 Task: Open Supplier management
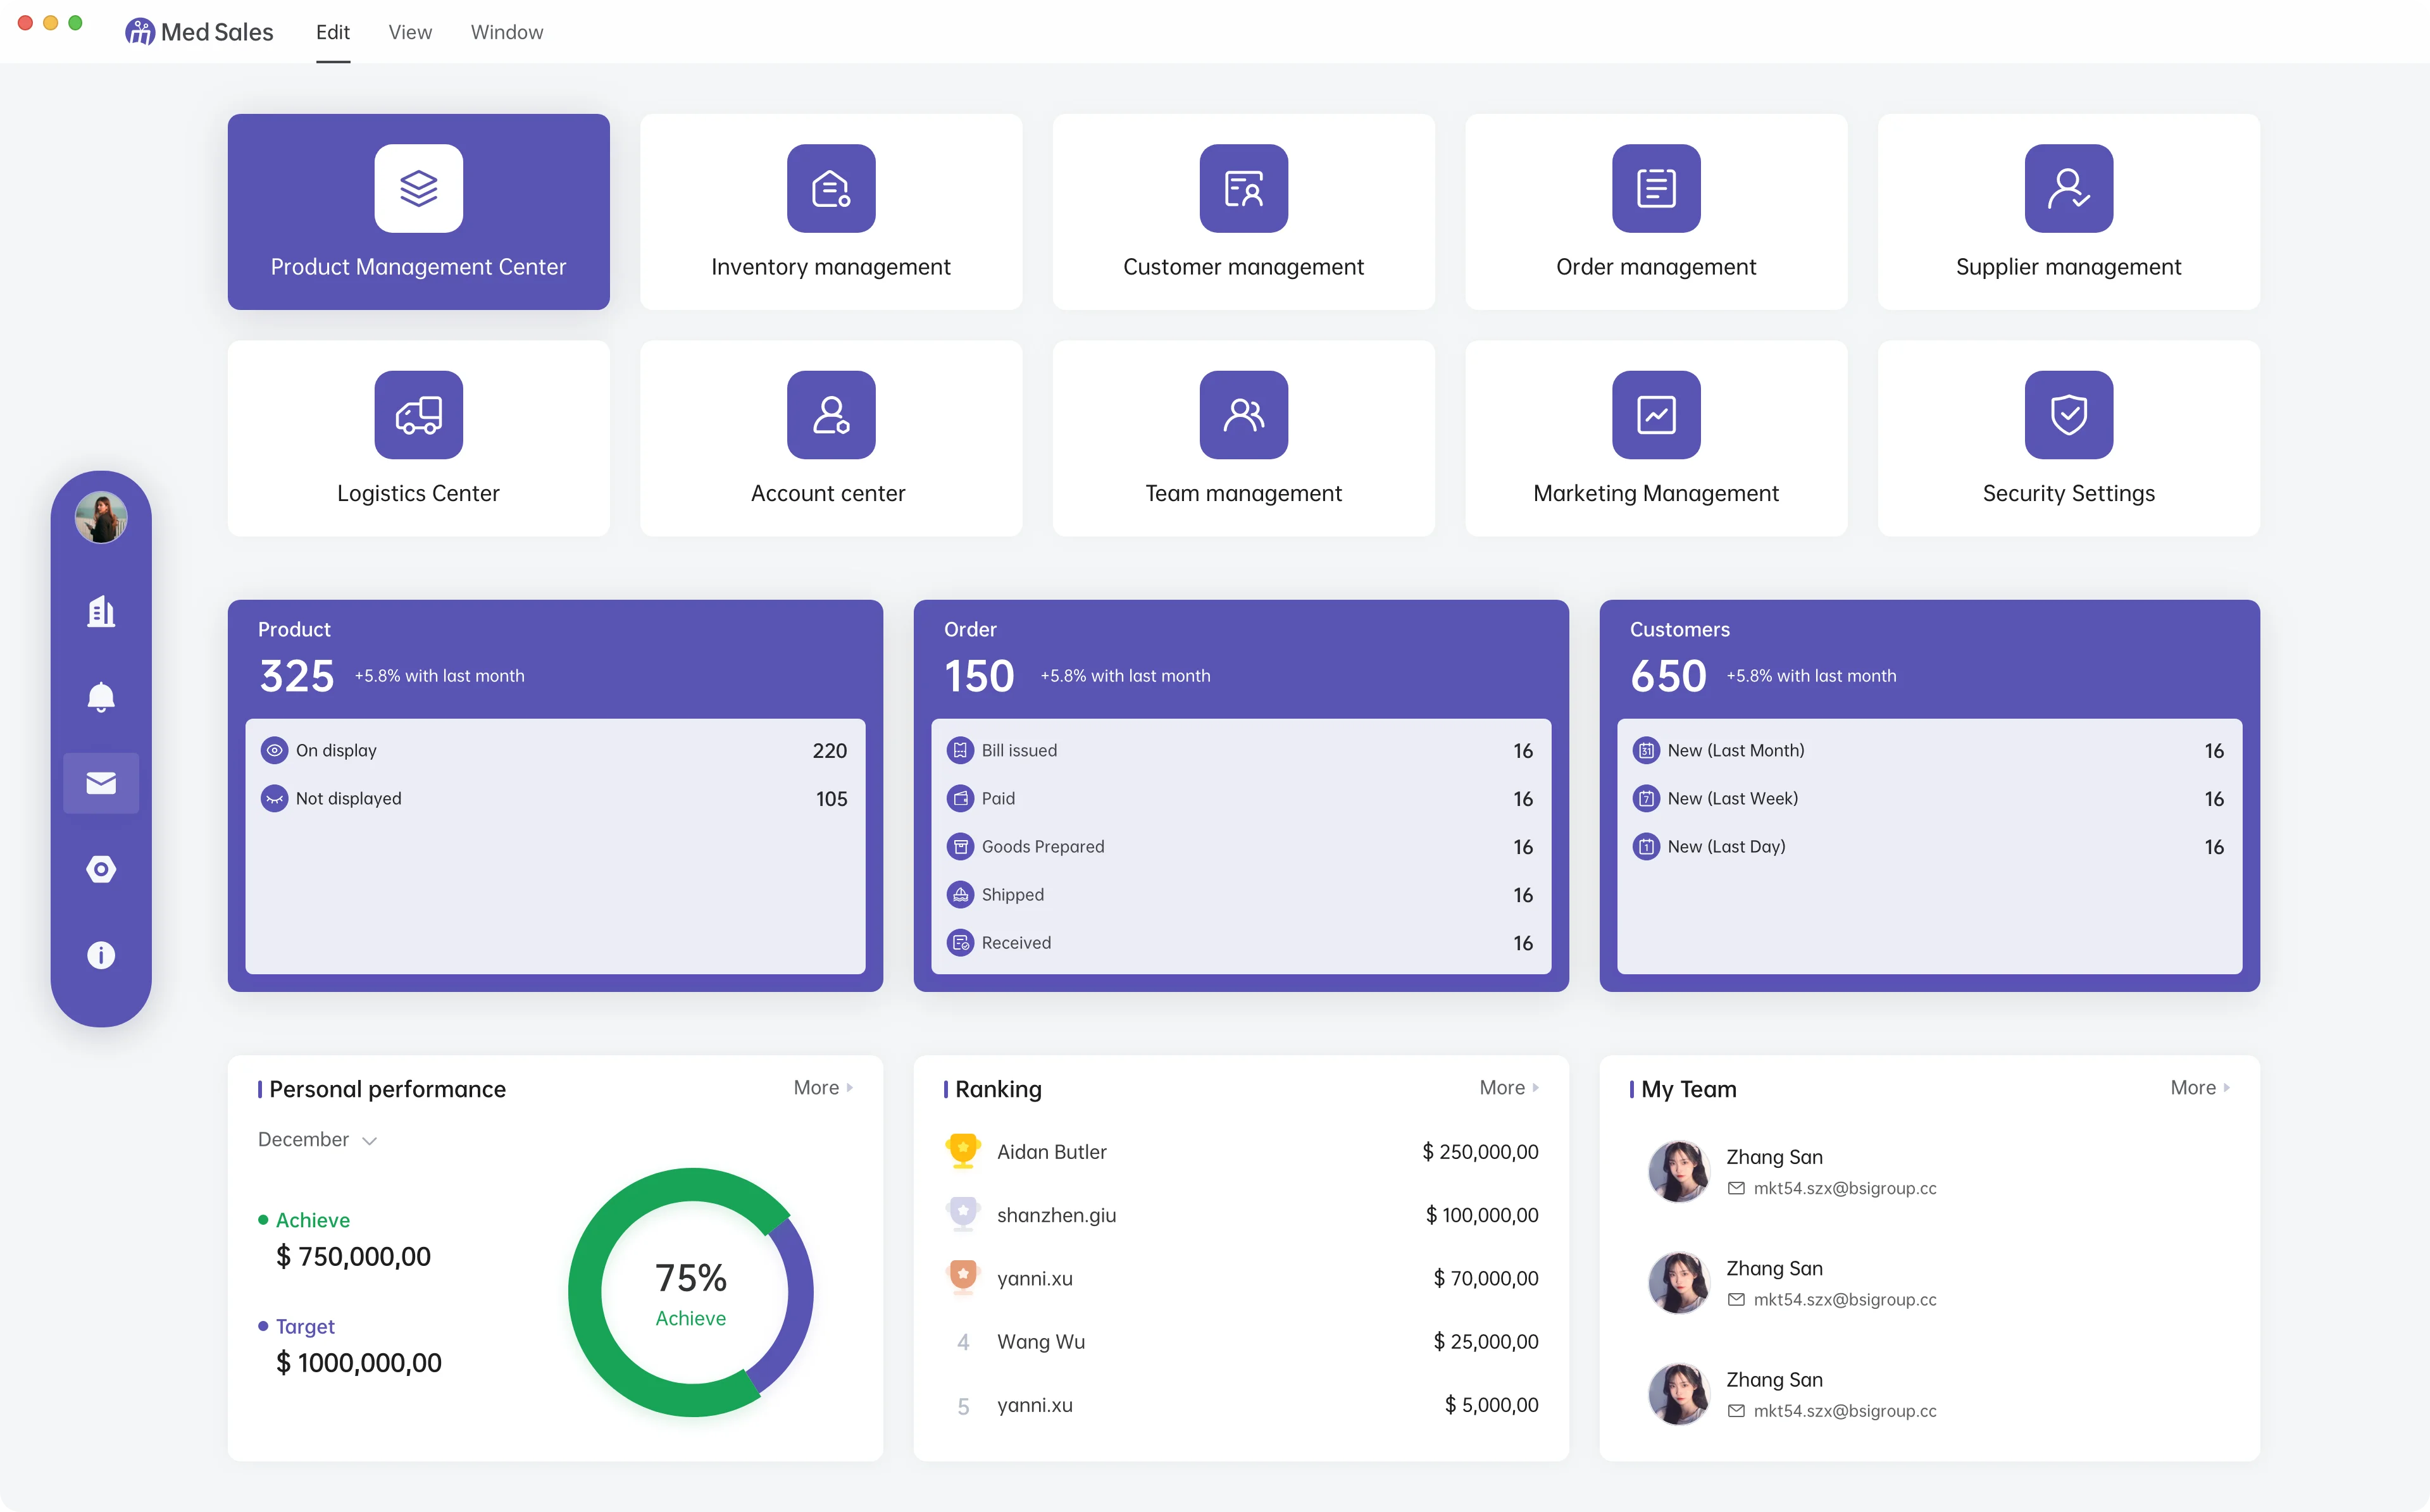tap(2068, 212)
